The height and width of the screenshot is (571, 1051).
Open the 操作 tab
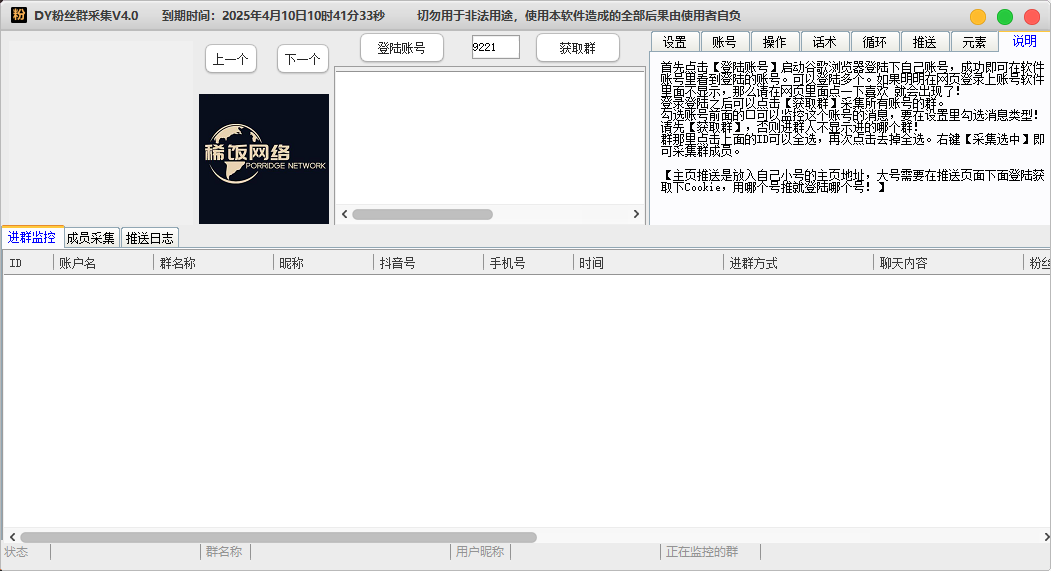[774, 42]
